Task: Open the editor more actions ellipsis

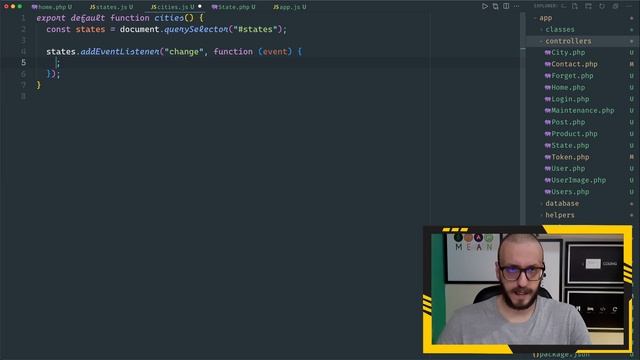Action: point(517,6)
